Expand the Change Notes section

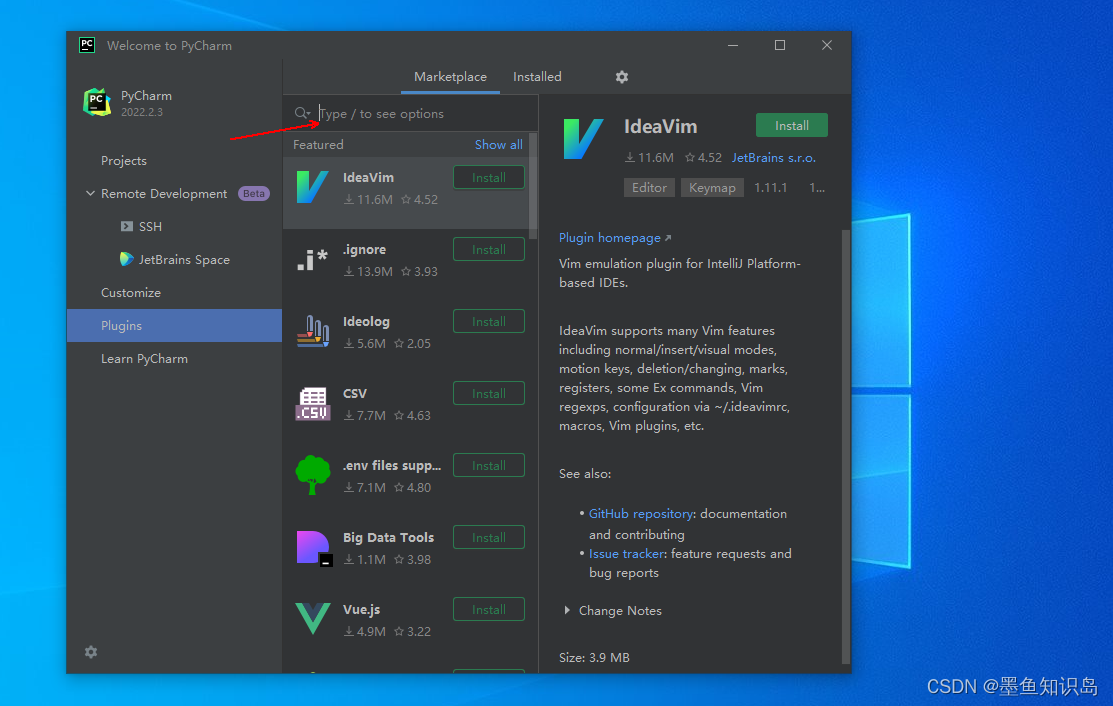566,610
